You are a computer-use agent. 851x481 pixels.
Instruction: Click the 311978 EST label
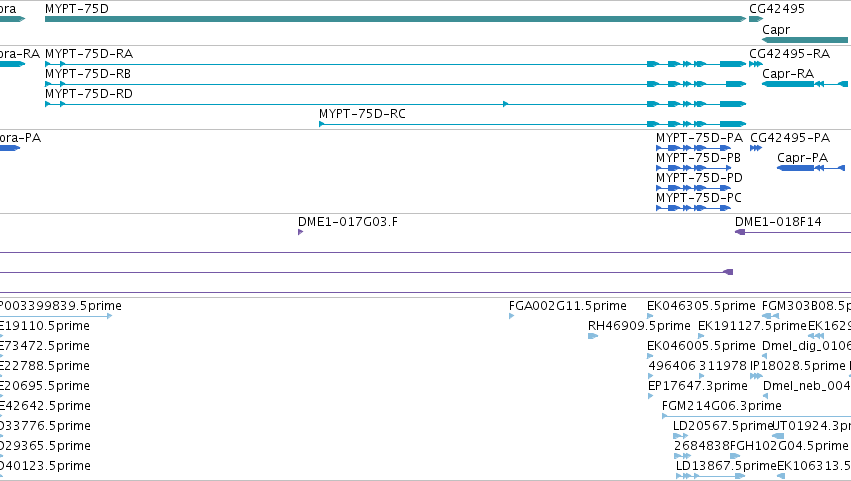pos(722,366)
